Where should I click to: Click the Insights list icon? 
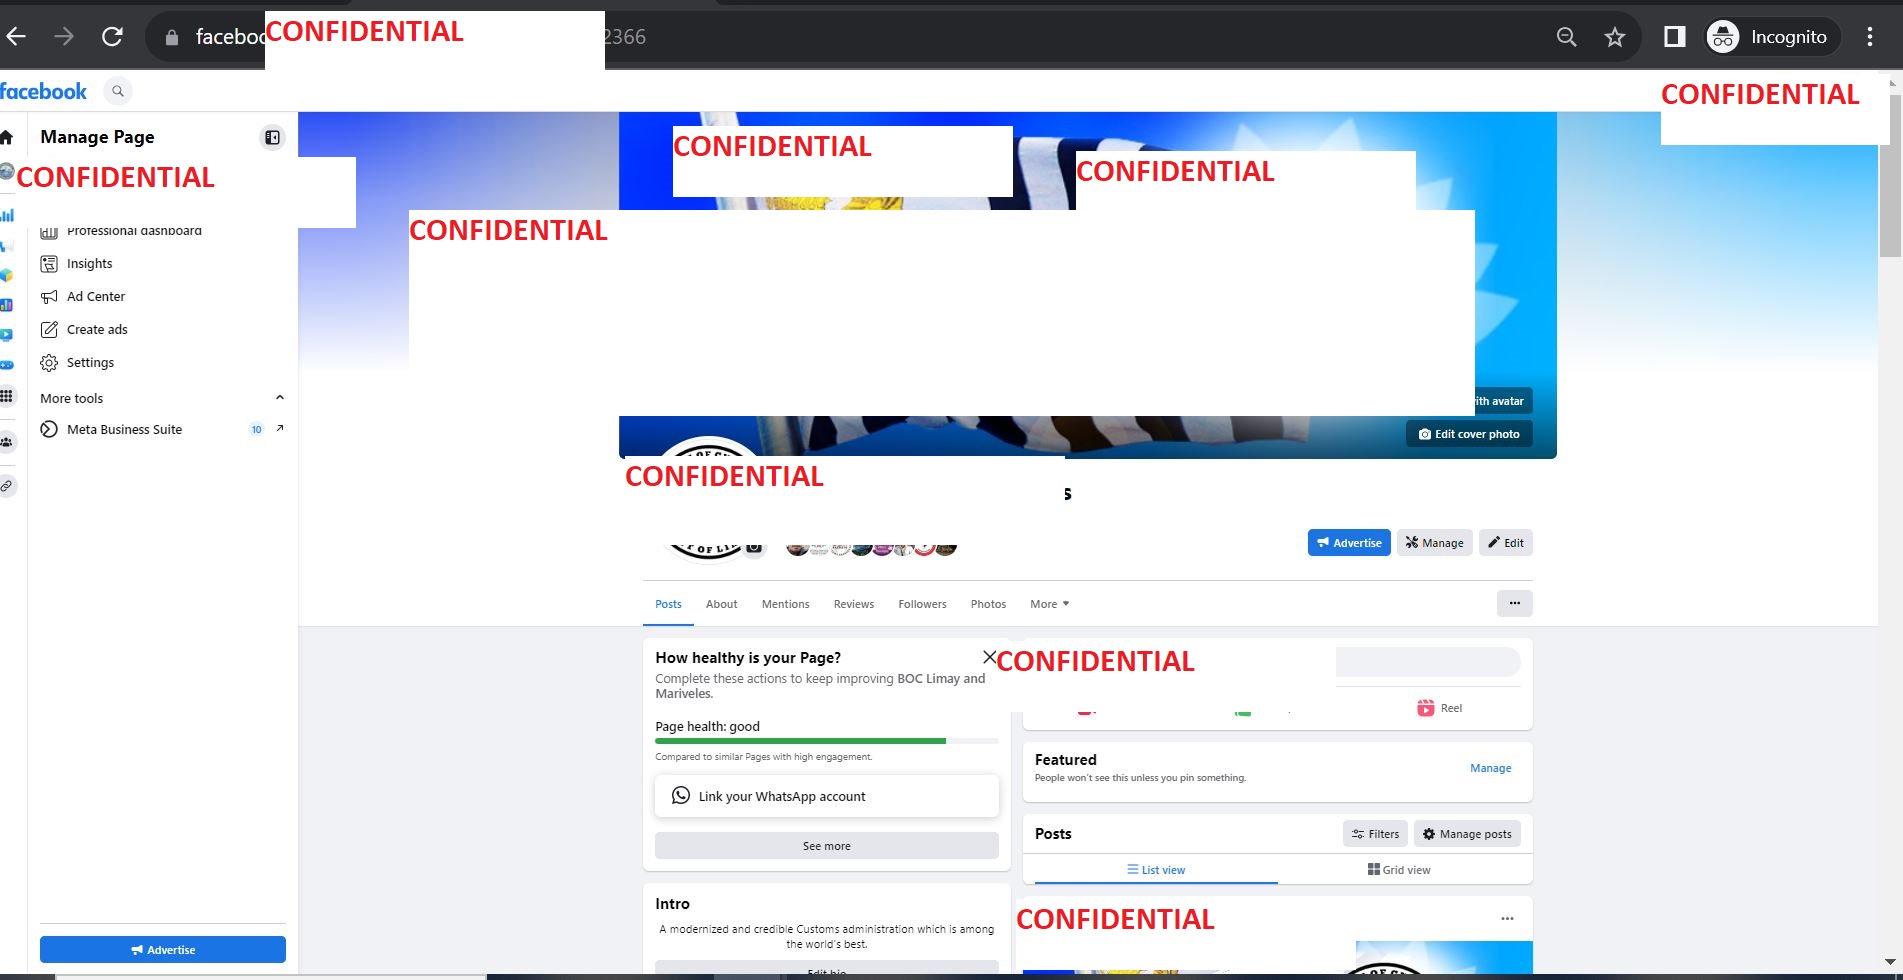click(49, 264)
